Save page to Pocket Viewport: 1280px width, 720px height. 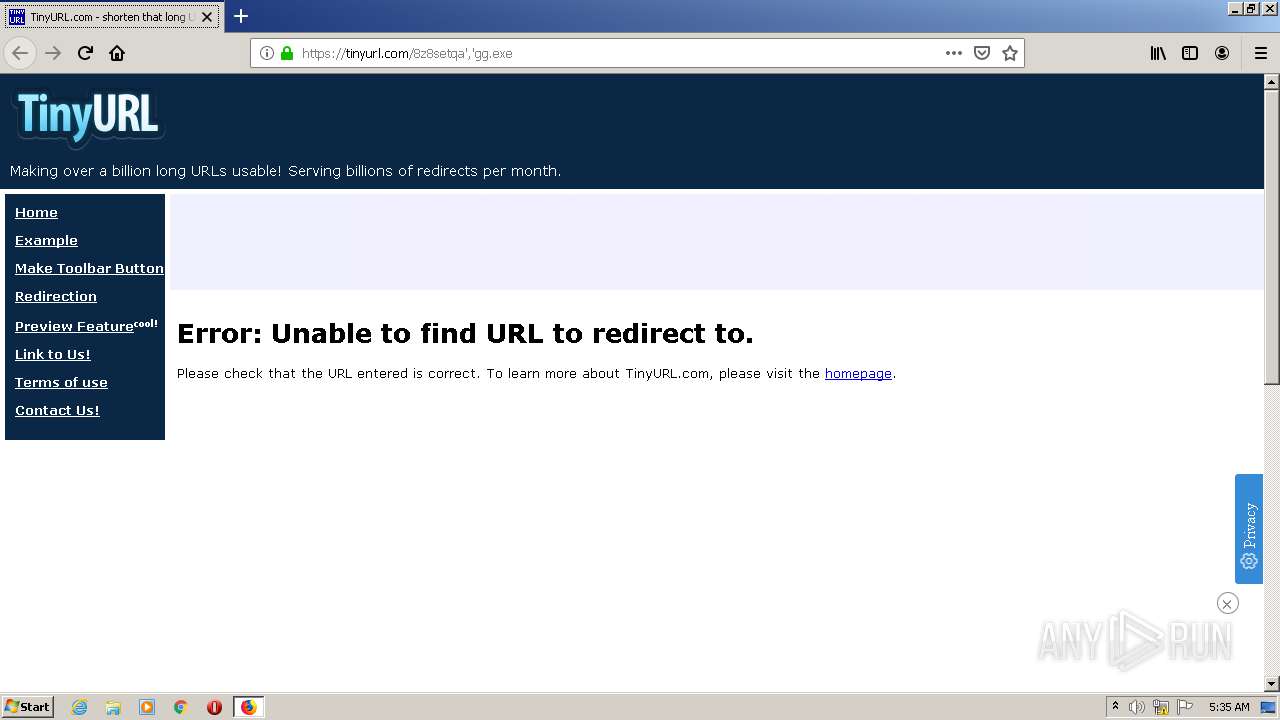pos(982,53)
